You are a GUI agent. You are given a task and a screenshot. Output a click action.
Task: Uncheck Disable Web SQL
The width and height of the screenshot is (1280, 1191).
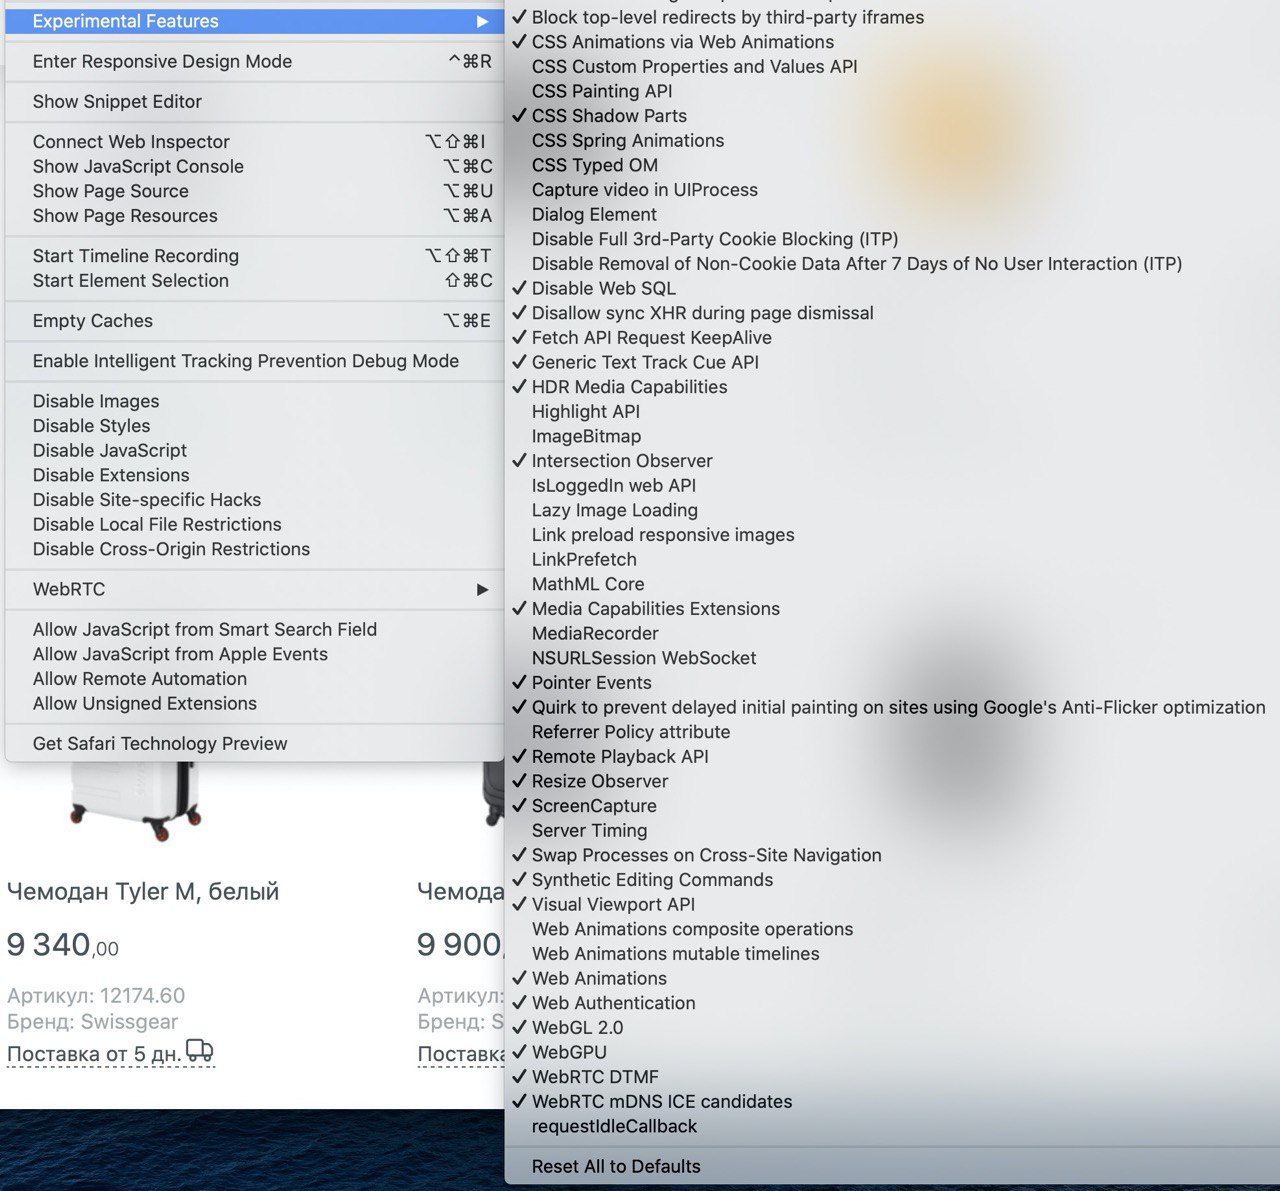[892, 288]
